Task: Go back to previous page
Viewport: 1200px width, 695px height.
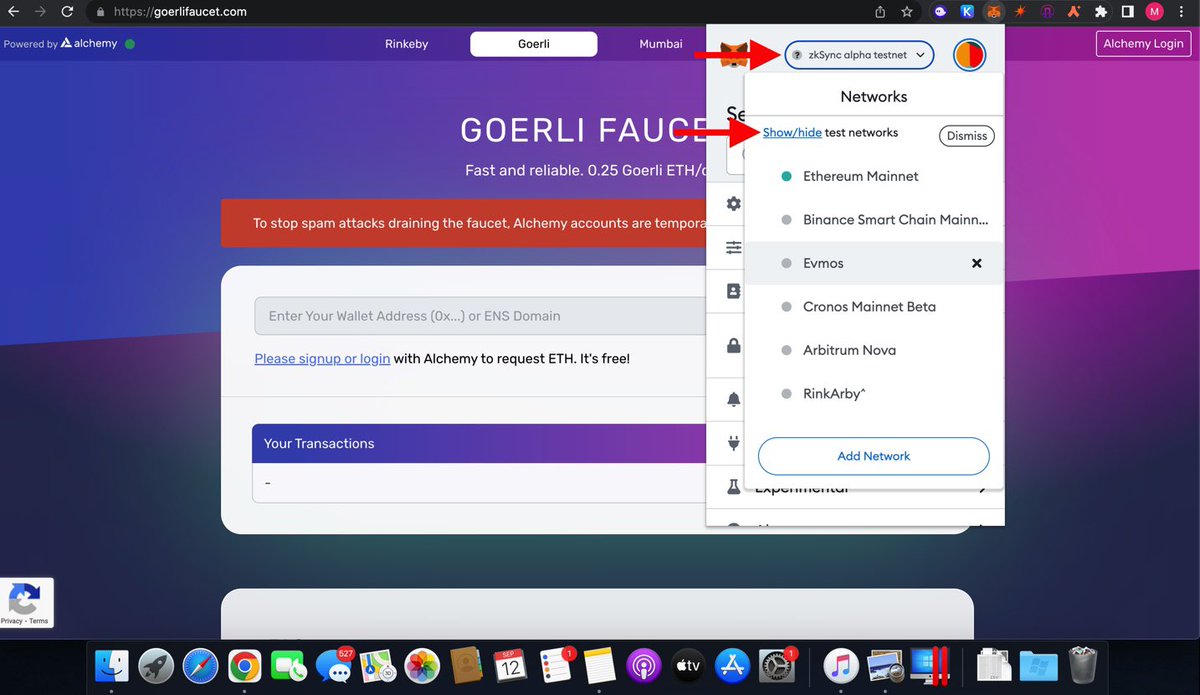Action: [x=13, y=12]
